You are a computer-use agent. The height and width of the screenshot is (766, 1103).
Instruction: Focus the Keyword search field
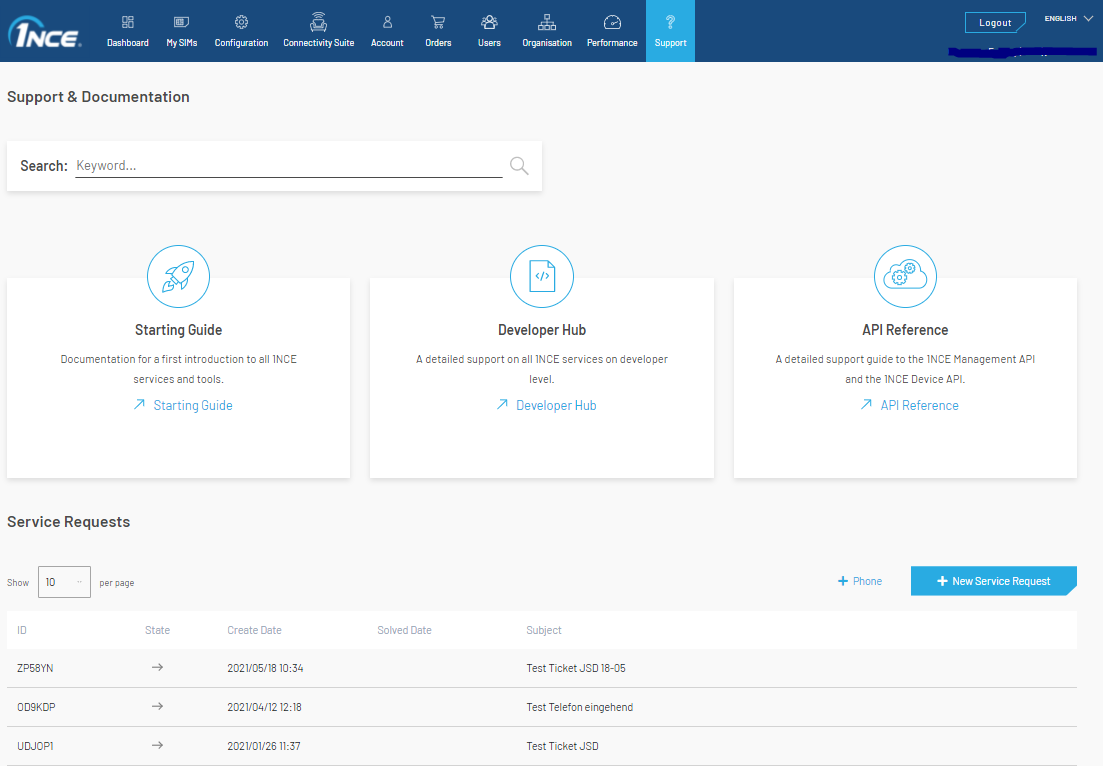(288, 166)
